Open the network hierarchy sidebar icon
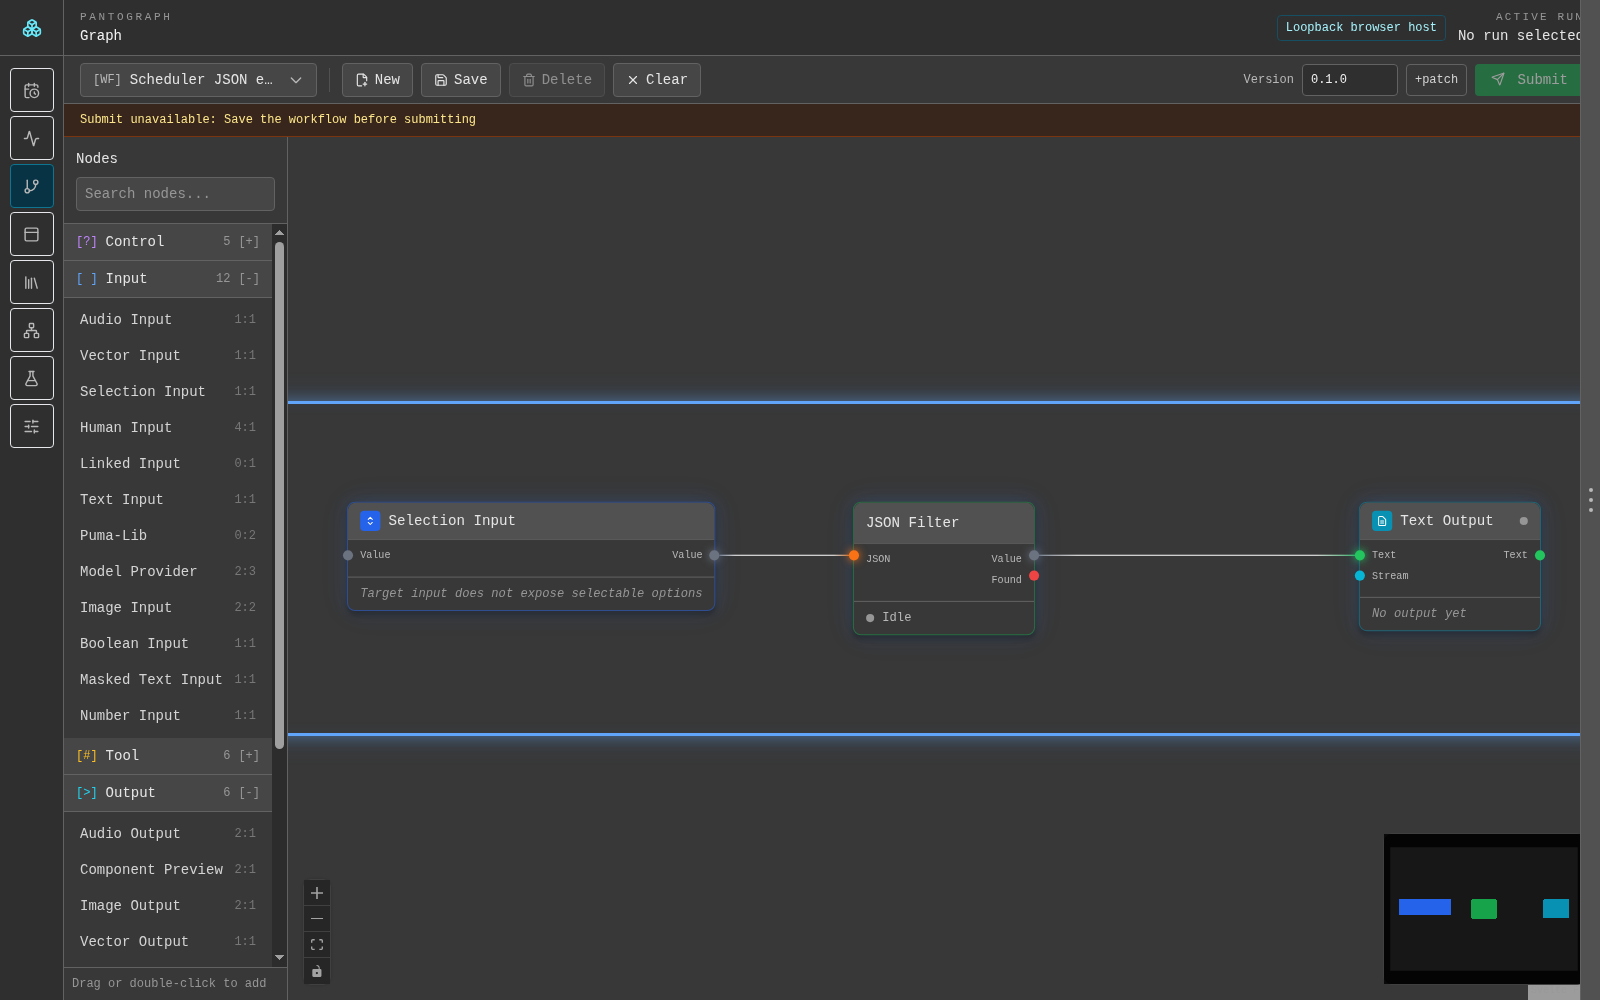The width and height of the screenshot is (1600, 1000). coord(32,330)
